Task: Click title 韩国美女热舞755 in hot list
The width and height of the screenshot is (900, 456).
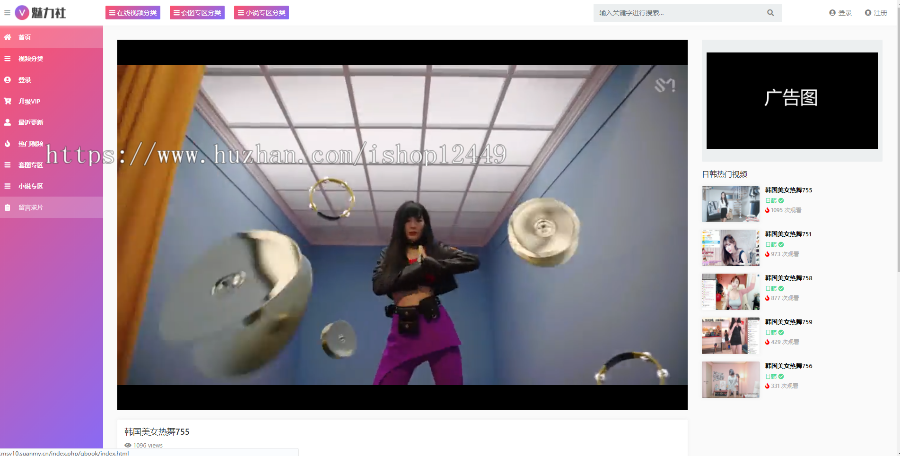Action: 789,190
